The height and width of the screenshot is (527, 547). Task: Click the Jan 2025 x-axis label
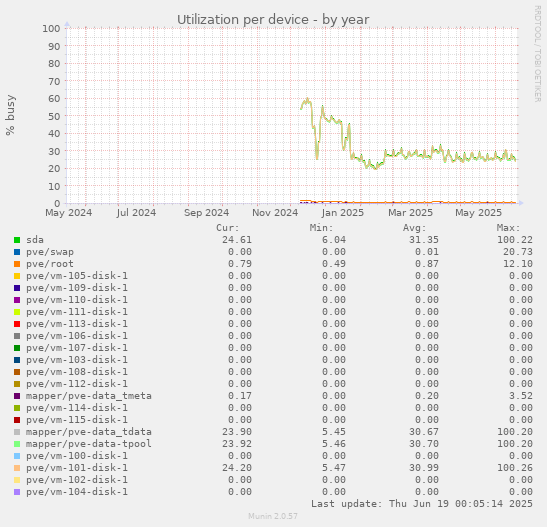coord(343,213)
